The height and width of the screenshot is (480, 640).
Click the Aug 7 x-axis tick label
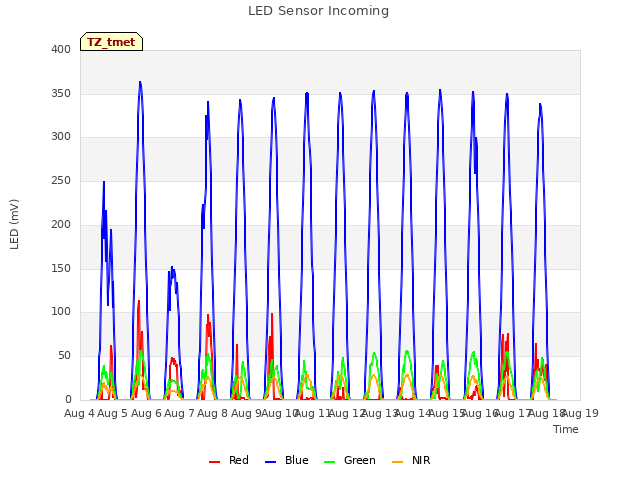[x=179, y=413]
